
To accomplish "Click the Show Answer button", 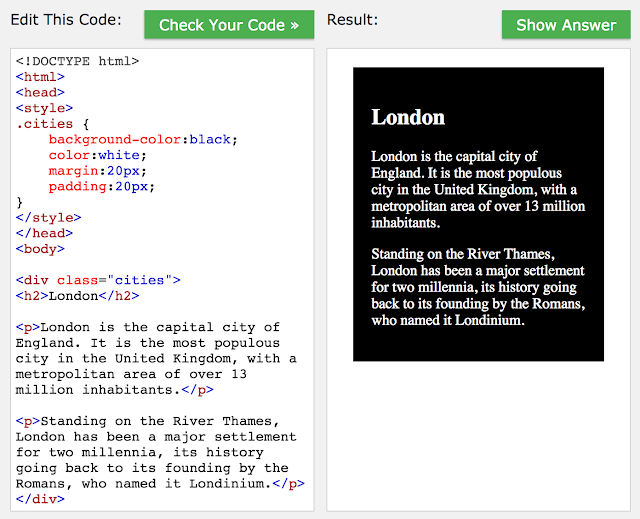I will [566, 24].
